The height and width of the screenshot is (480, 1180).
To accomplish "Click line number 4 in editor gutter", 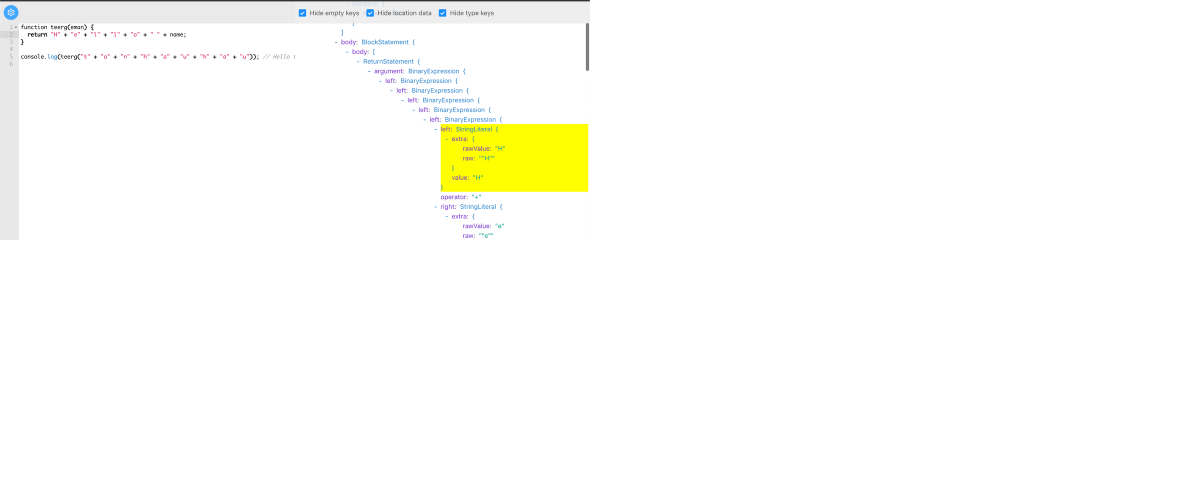I will pyautogui.click(x=11, y=49).
